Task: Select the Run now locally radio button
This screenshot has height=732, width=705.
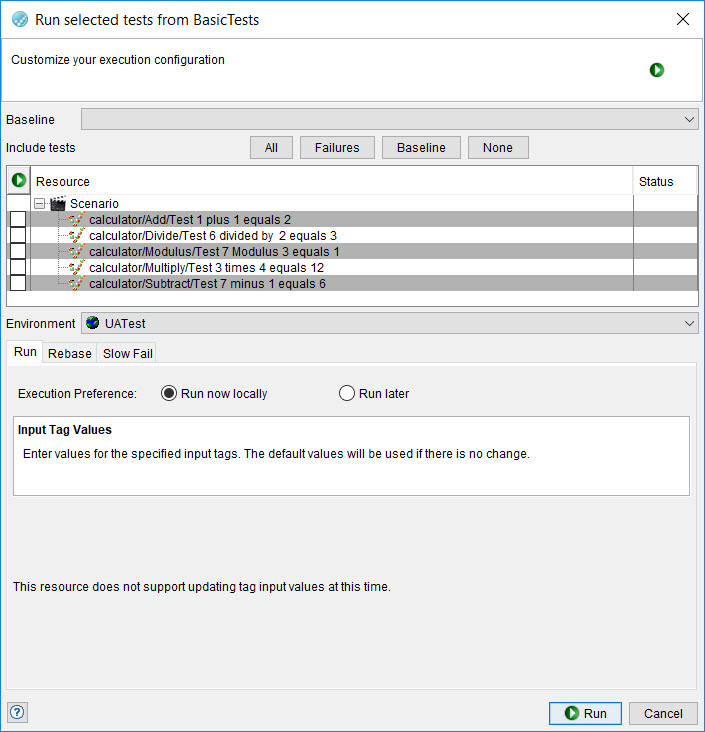Action: 169,393
